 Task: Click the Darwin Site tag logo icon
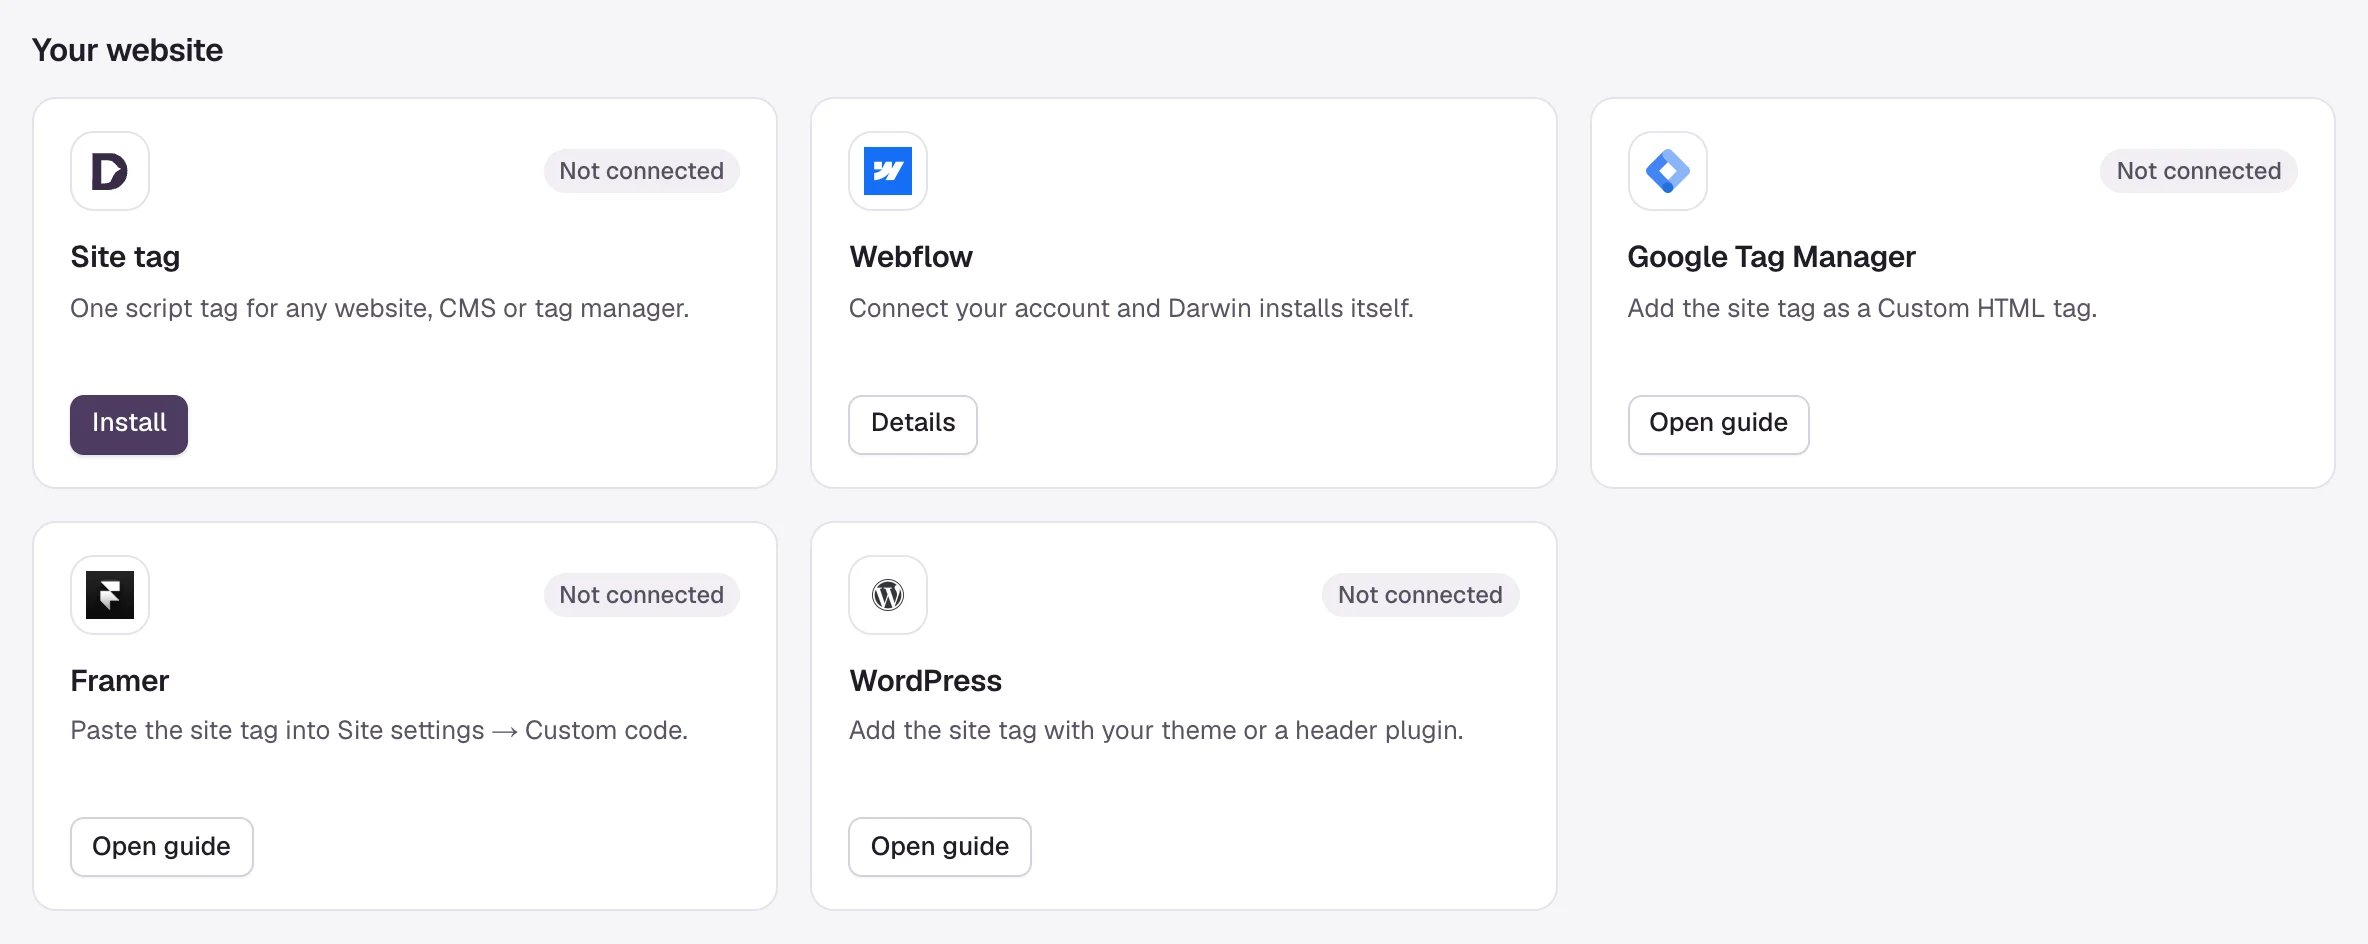coord(110,171)
